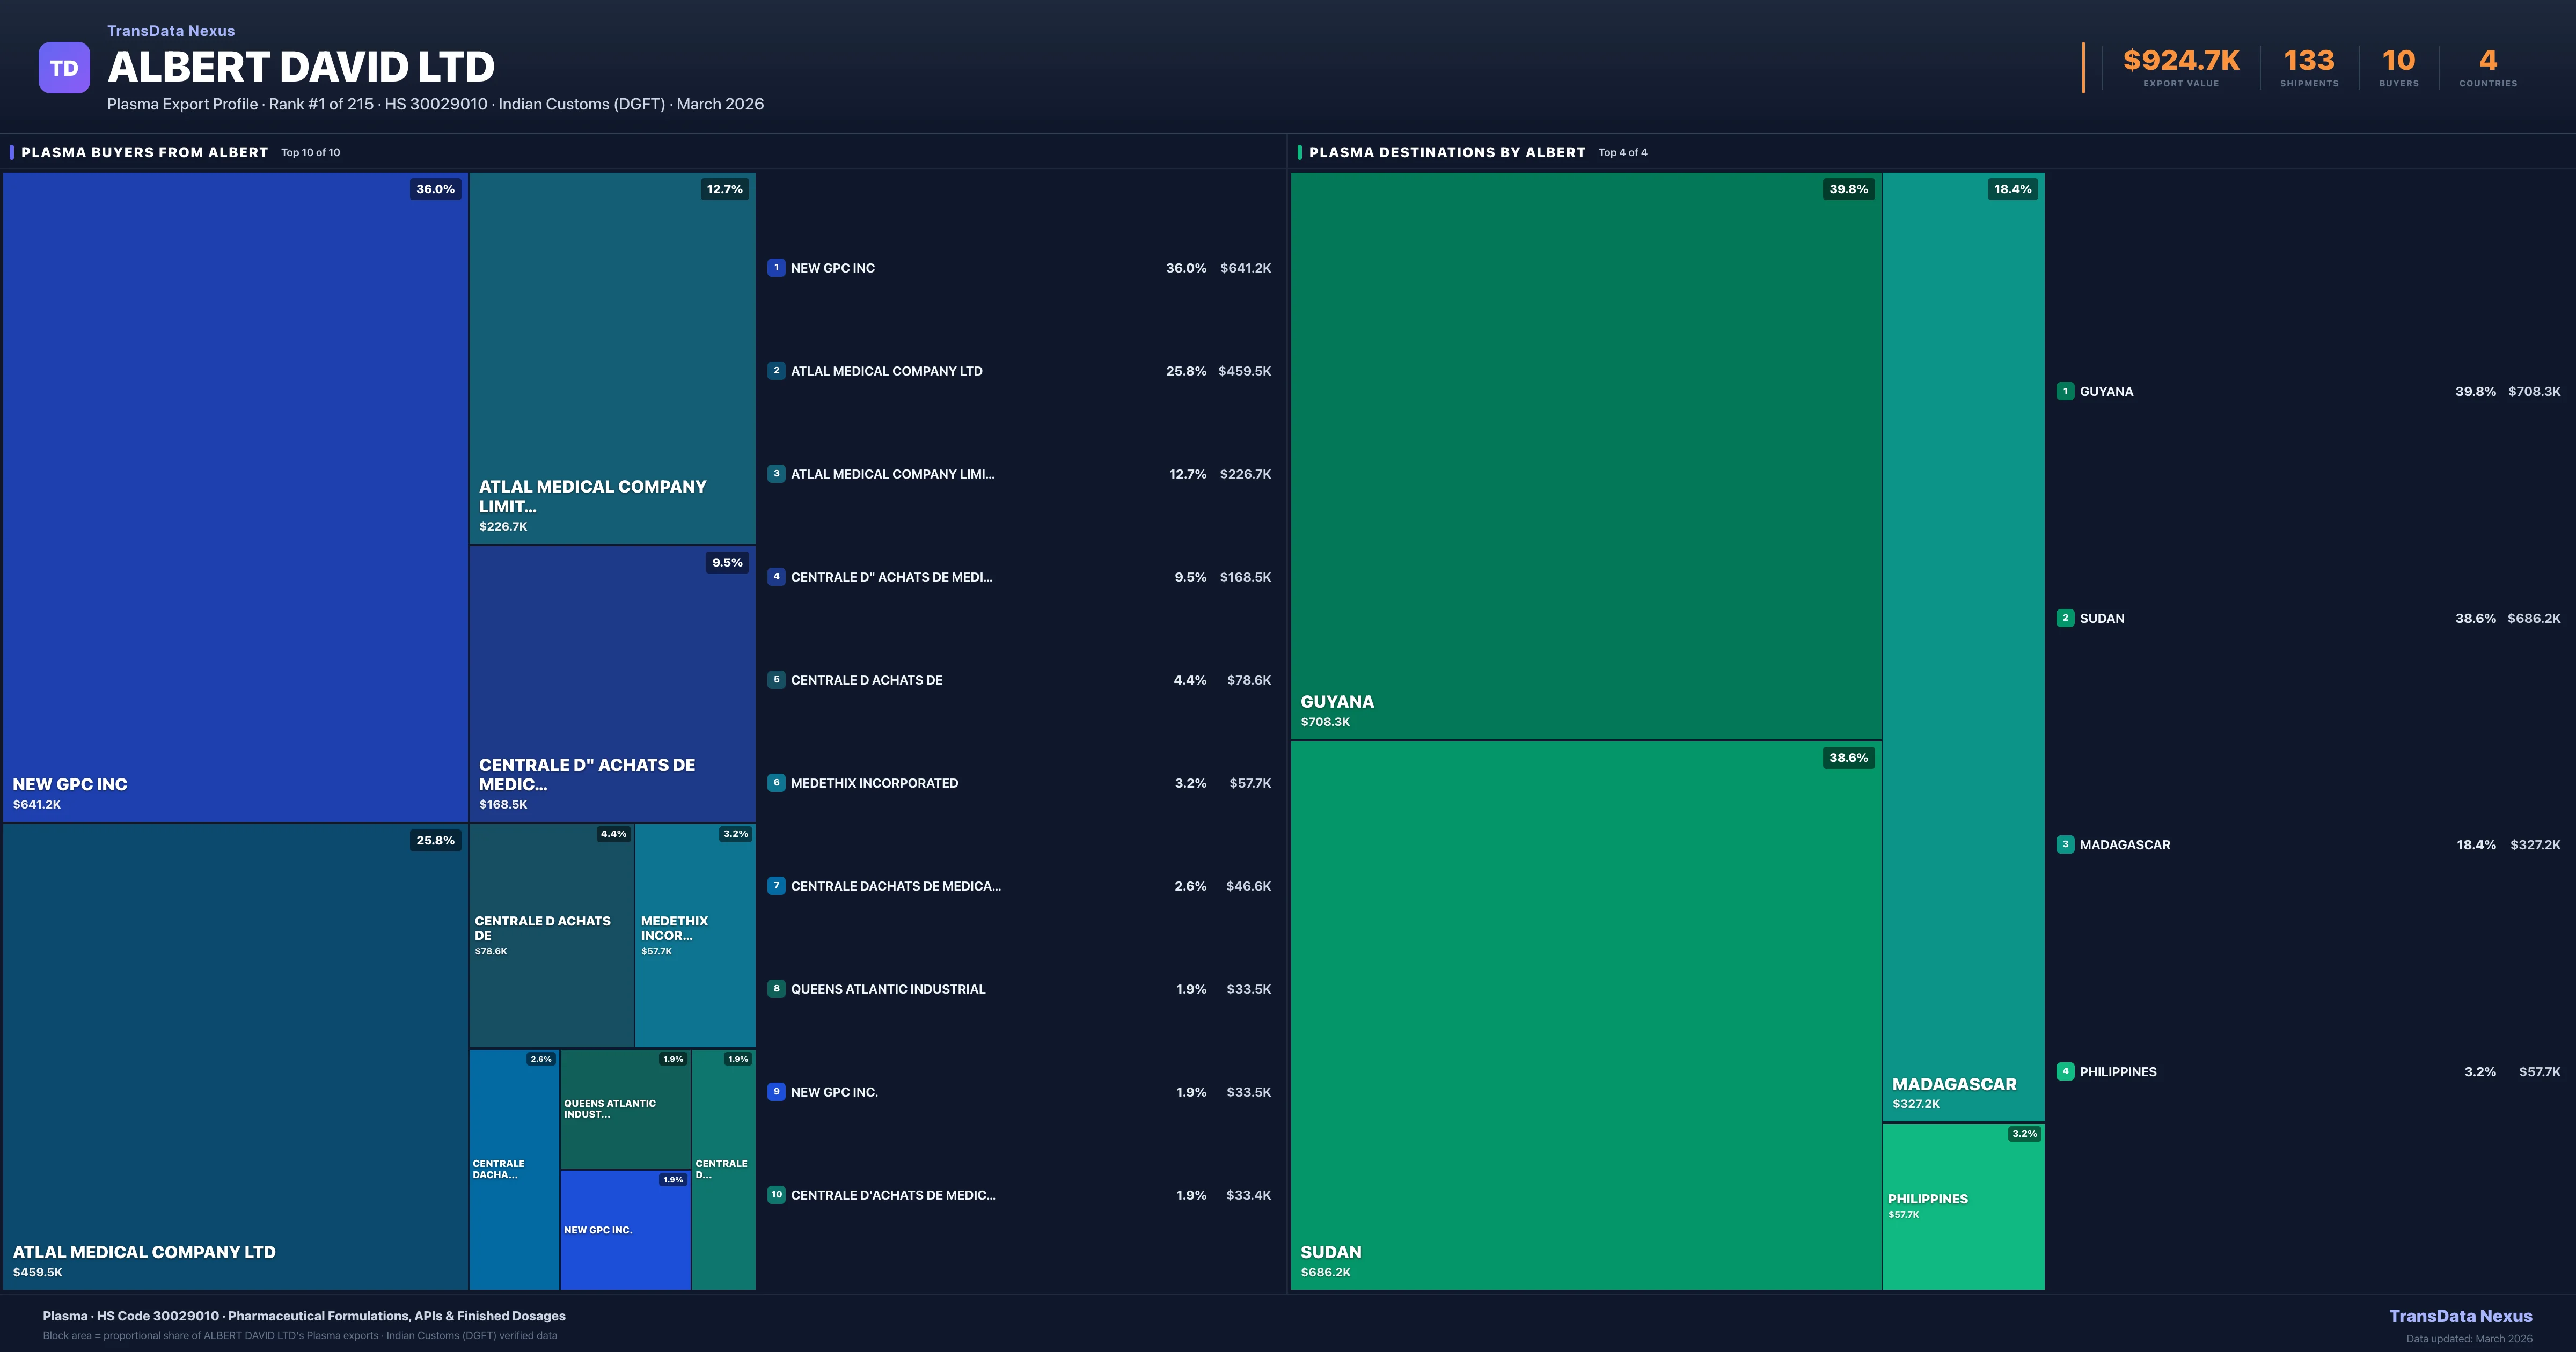Switch to PLASMA DESTINATIONS BY ALBERT section

pyautogui.click(x=1448, y=152)
